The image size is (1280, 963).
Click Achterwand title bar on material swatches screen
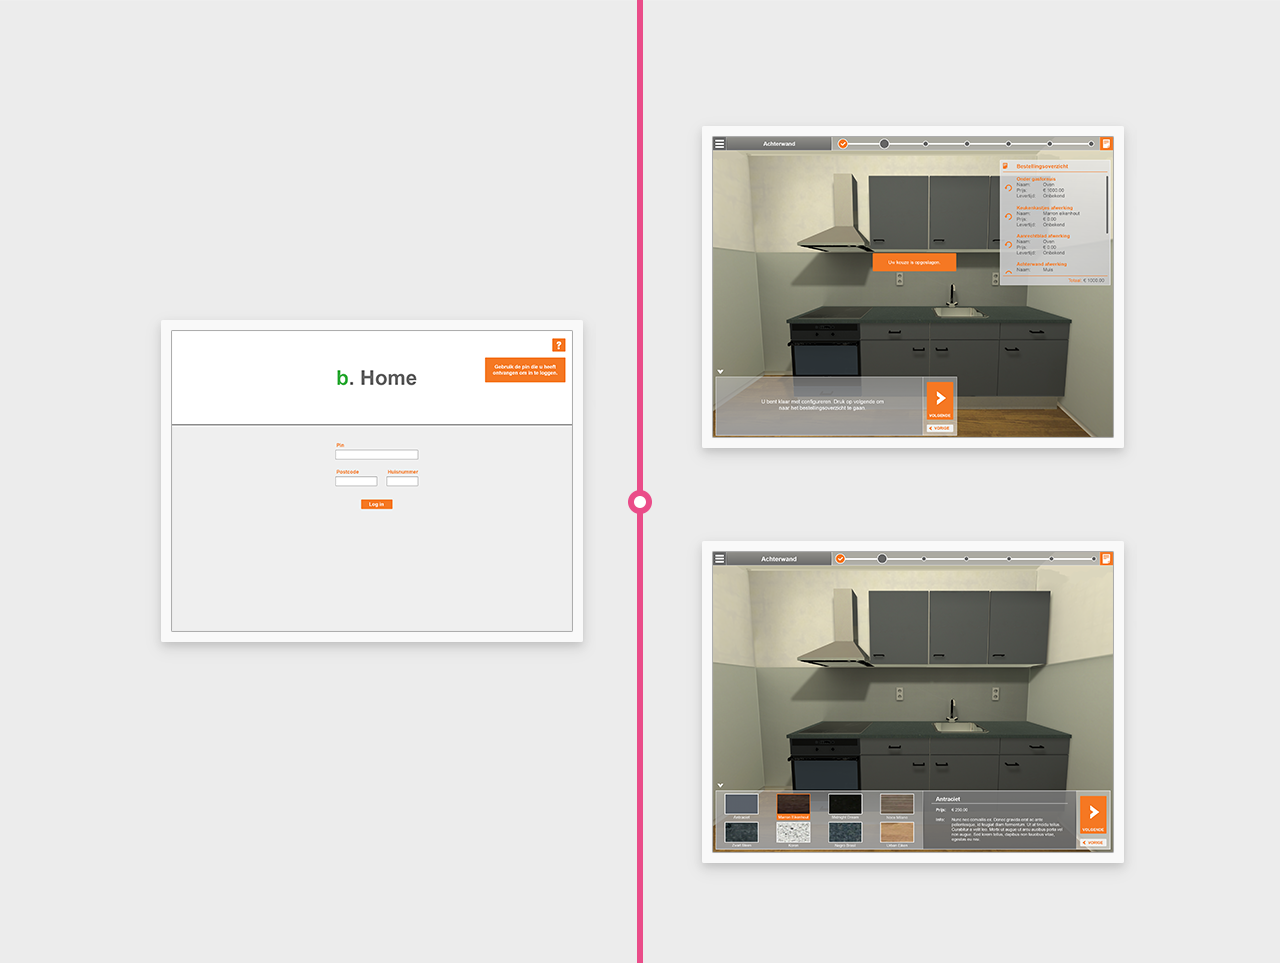(779, 559)
